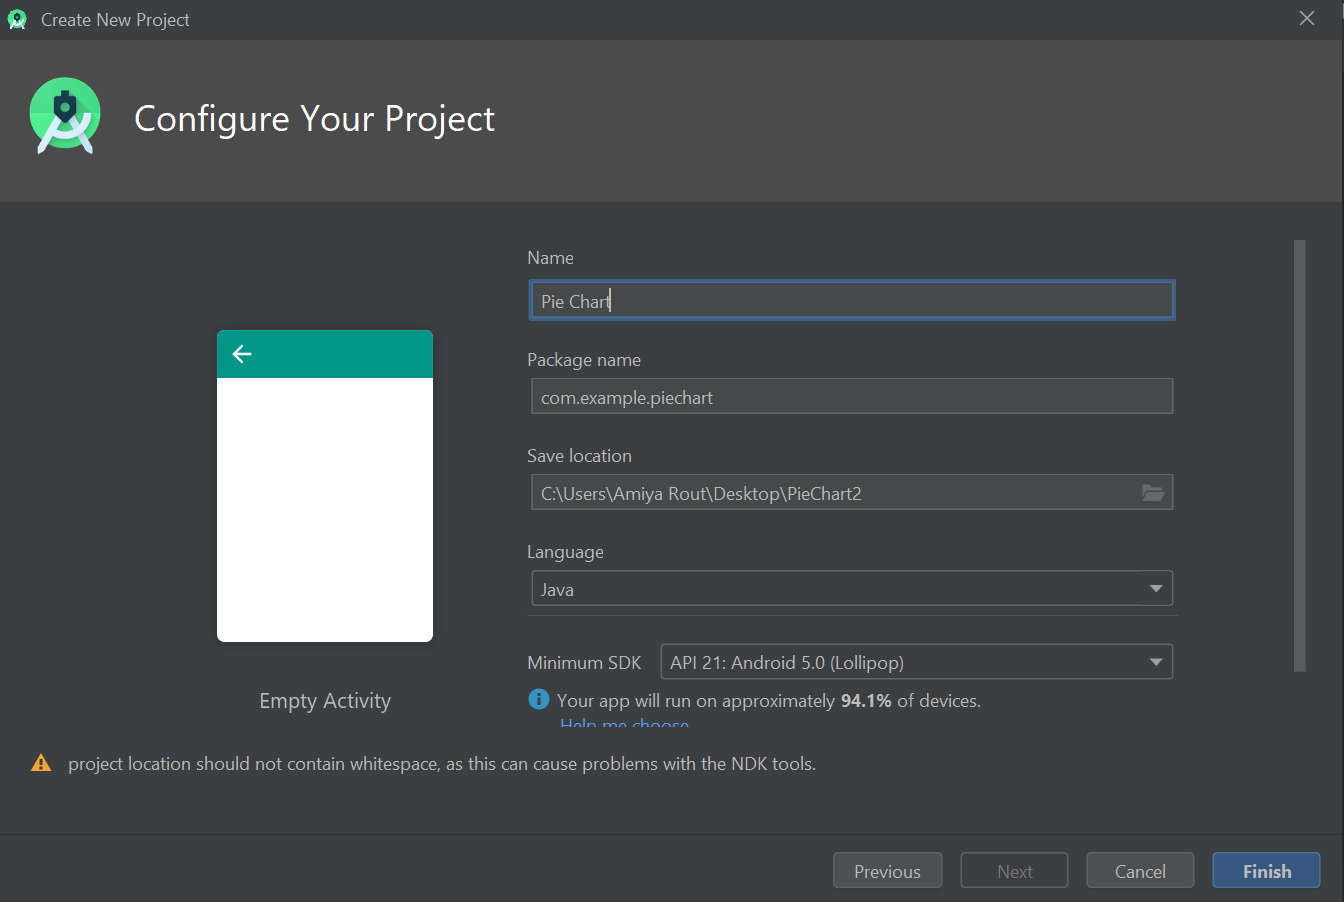The width and height of the screenshot is (1344, 902).
Task: Expand the Minimum SDK dropdown
Action: pyautogui.click(x=916, y=662)
